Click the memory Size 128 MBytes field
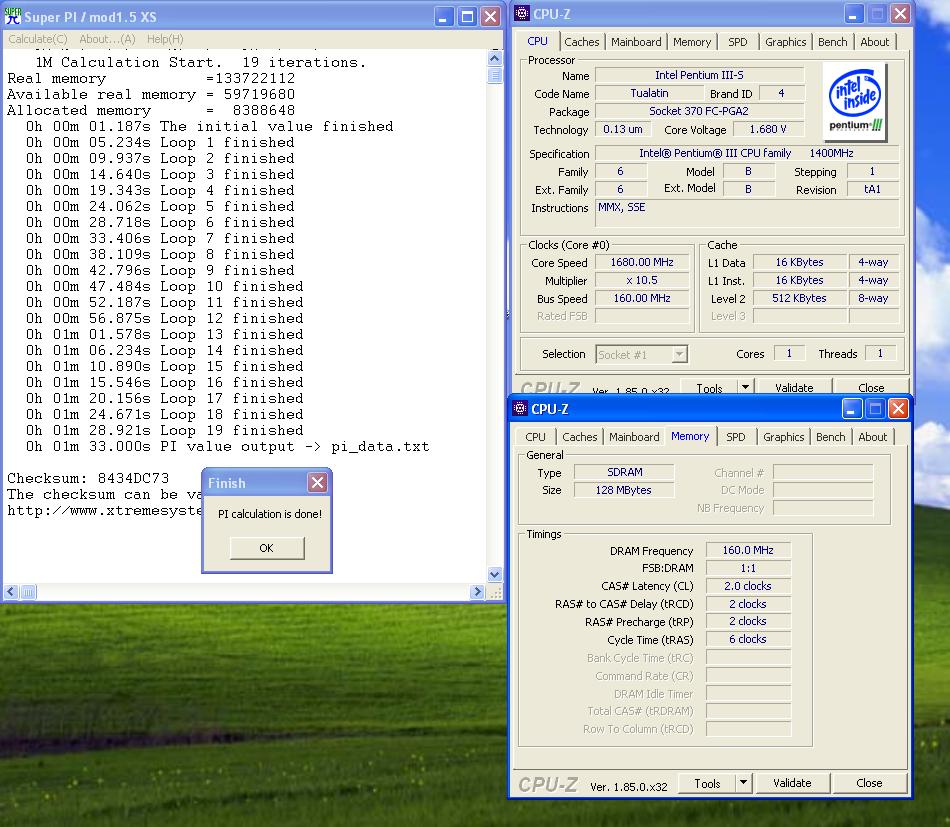950x827 pixels. click(624, 490)
